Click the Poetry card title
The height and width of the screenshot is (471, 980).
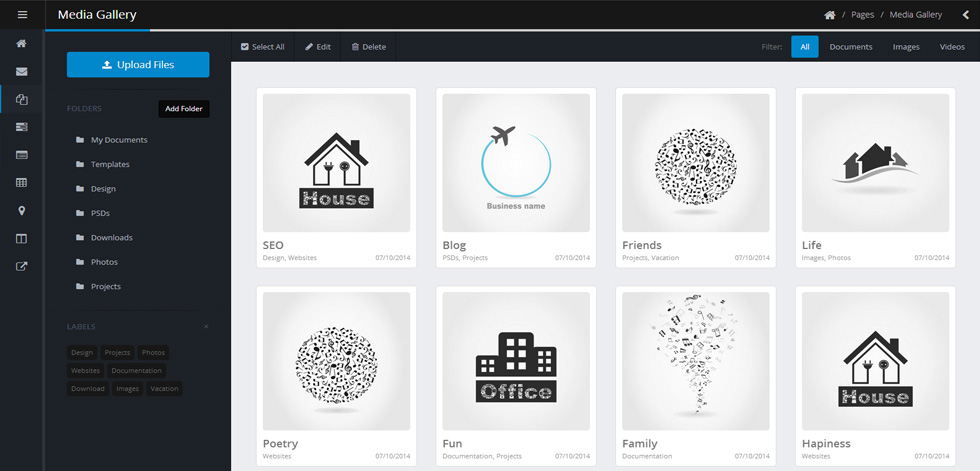(281, 444)
